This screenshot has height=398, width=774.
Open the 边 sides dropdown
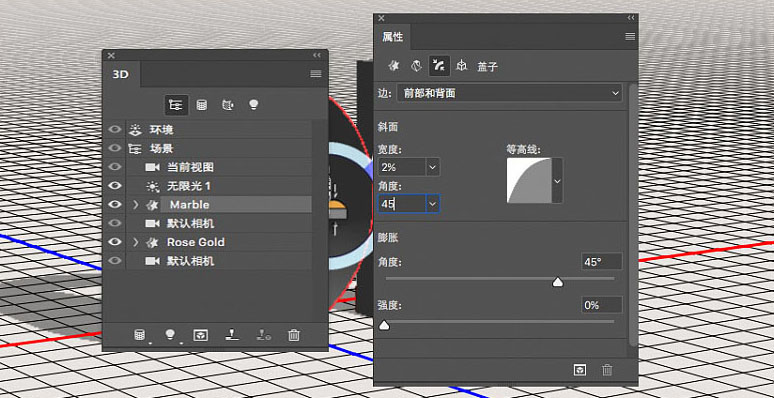pos(510,93)
